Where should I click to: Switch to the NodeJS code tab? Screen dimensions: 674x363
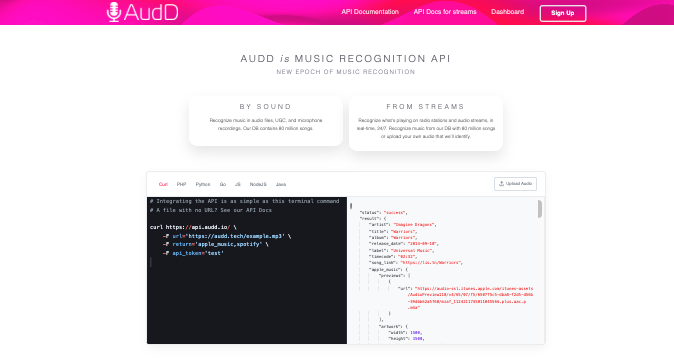pos(258,184)
